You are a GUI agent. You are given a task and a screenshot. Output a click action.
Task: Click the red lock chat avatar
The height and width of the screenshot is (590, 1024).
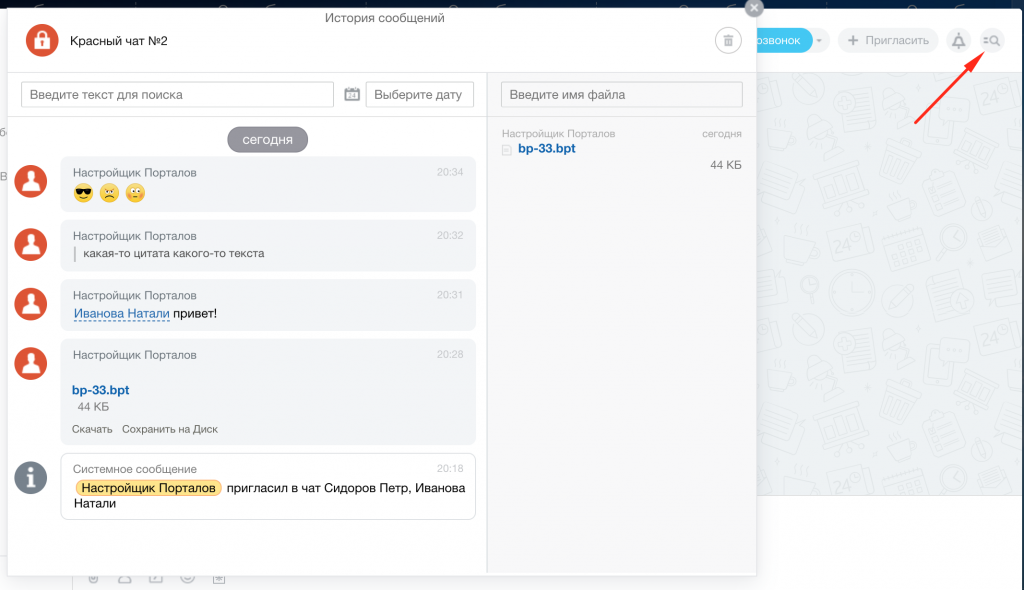click(42, 41)
